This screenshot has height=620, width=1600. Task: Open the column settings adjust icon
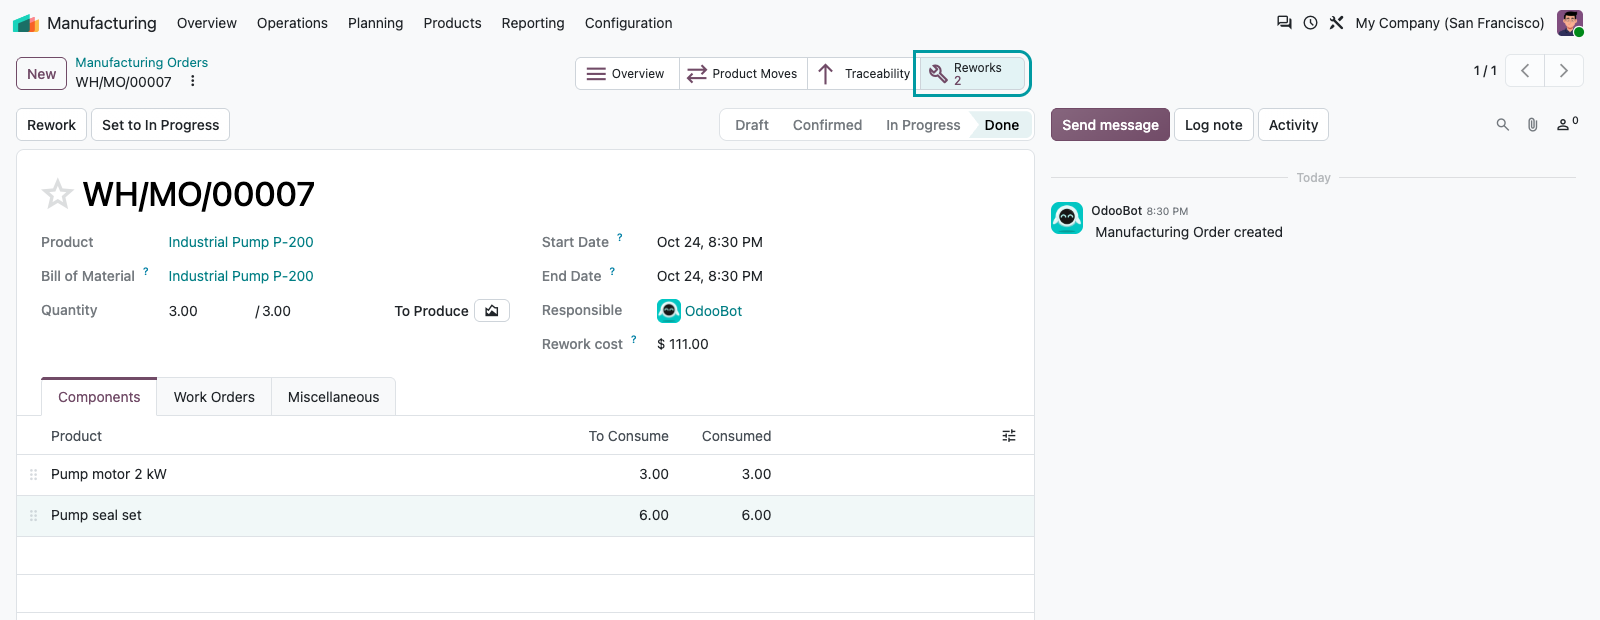[x=1009, y=436]
